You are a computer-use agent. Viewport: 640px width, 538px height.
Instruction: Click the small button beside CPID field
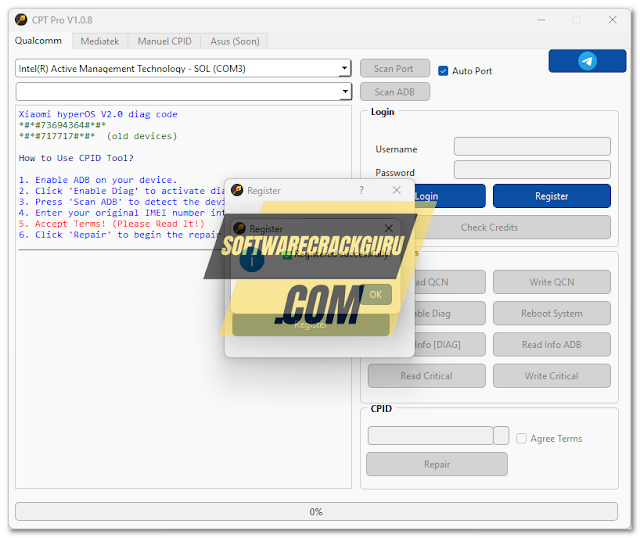[x=501, y=436]
